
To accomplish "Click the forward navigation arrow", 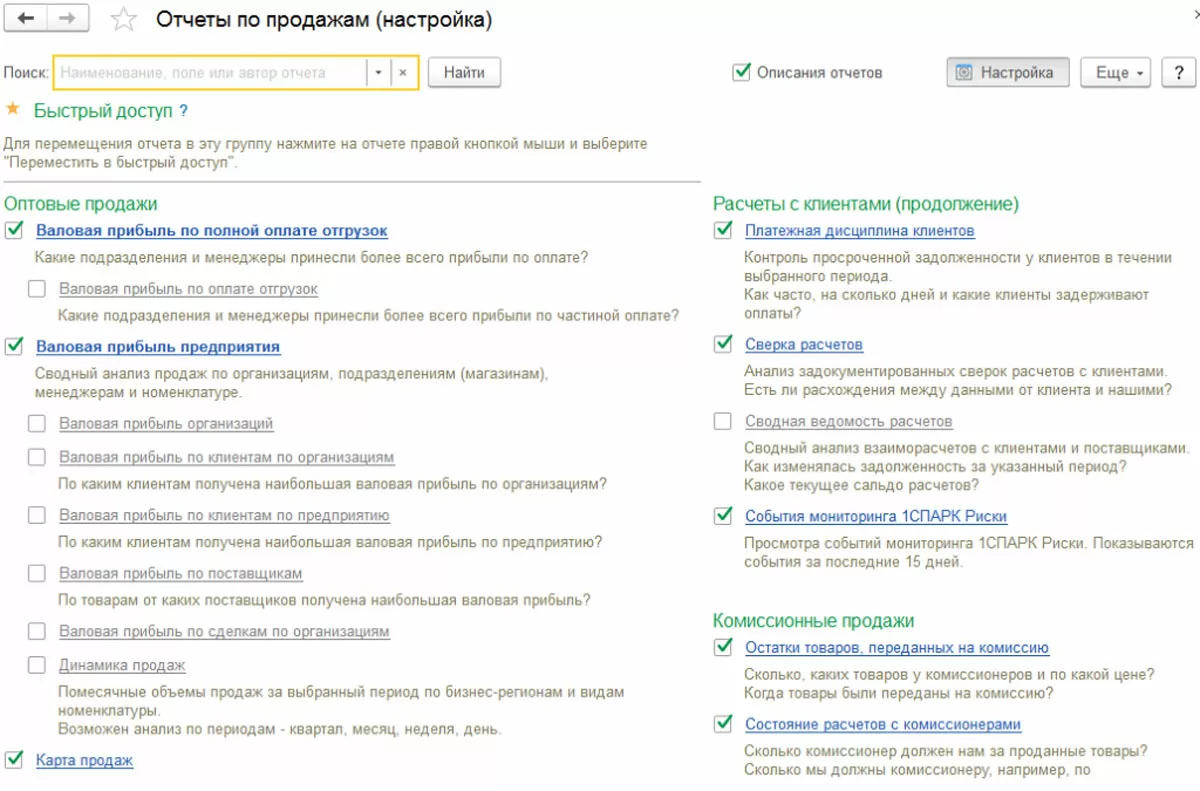I will [x=67, y=19].
